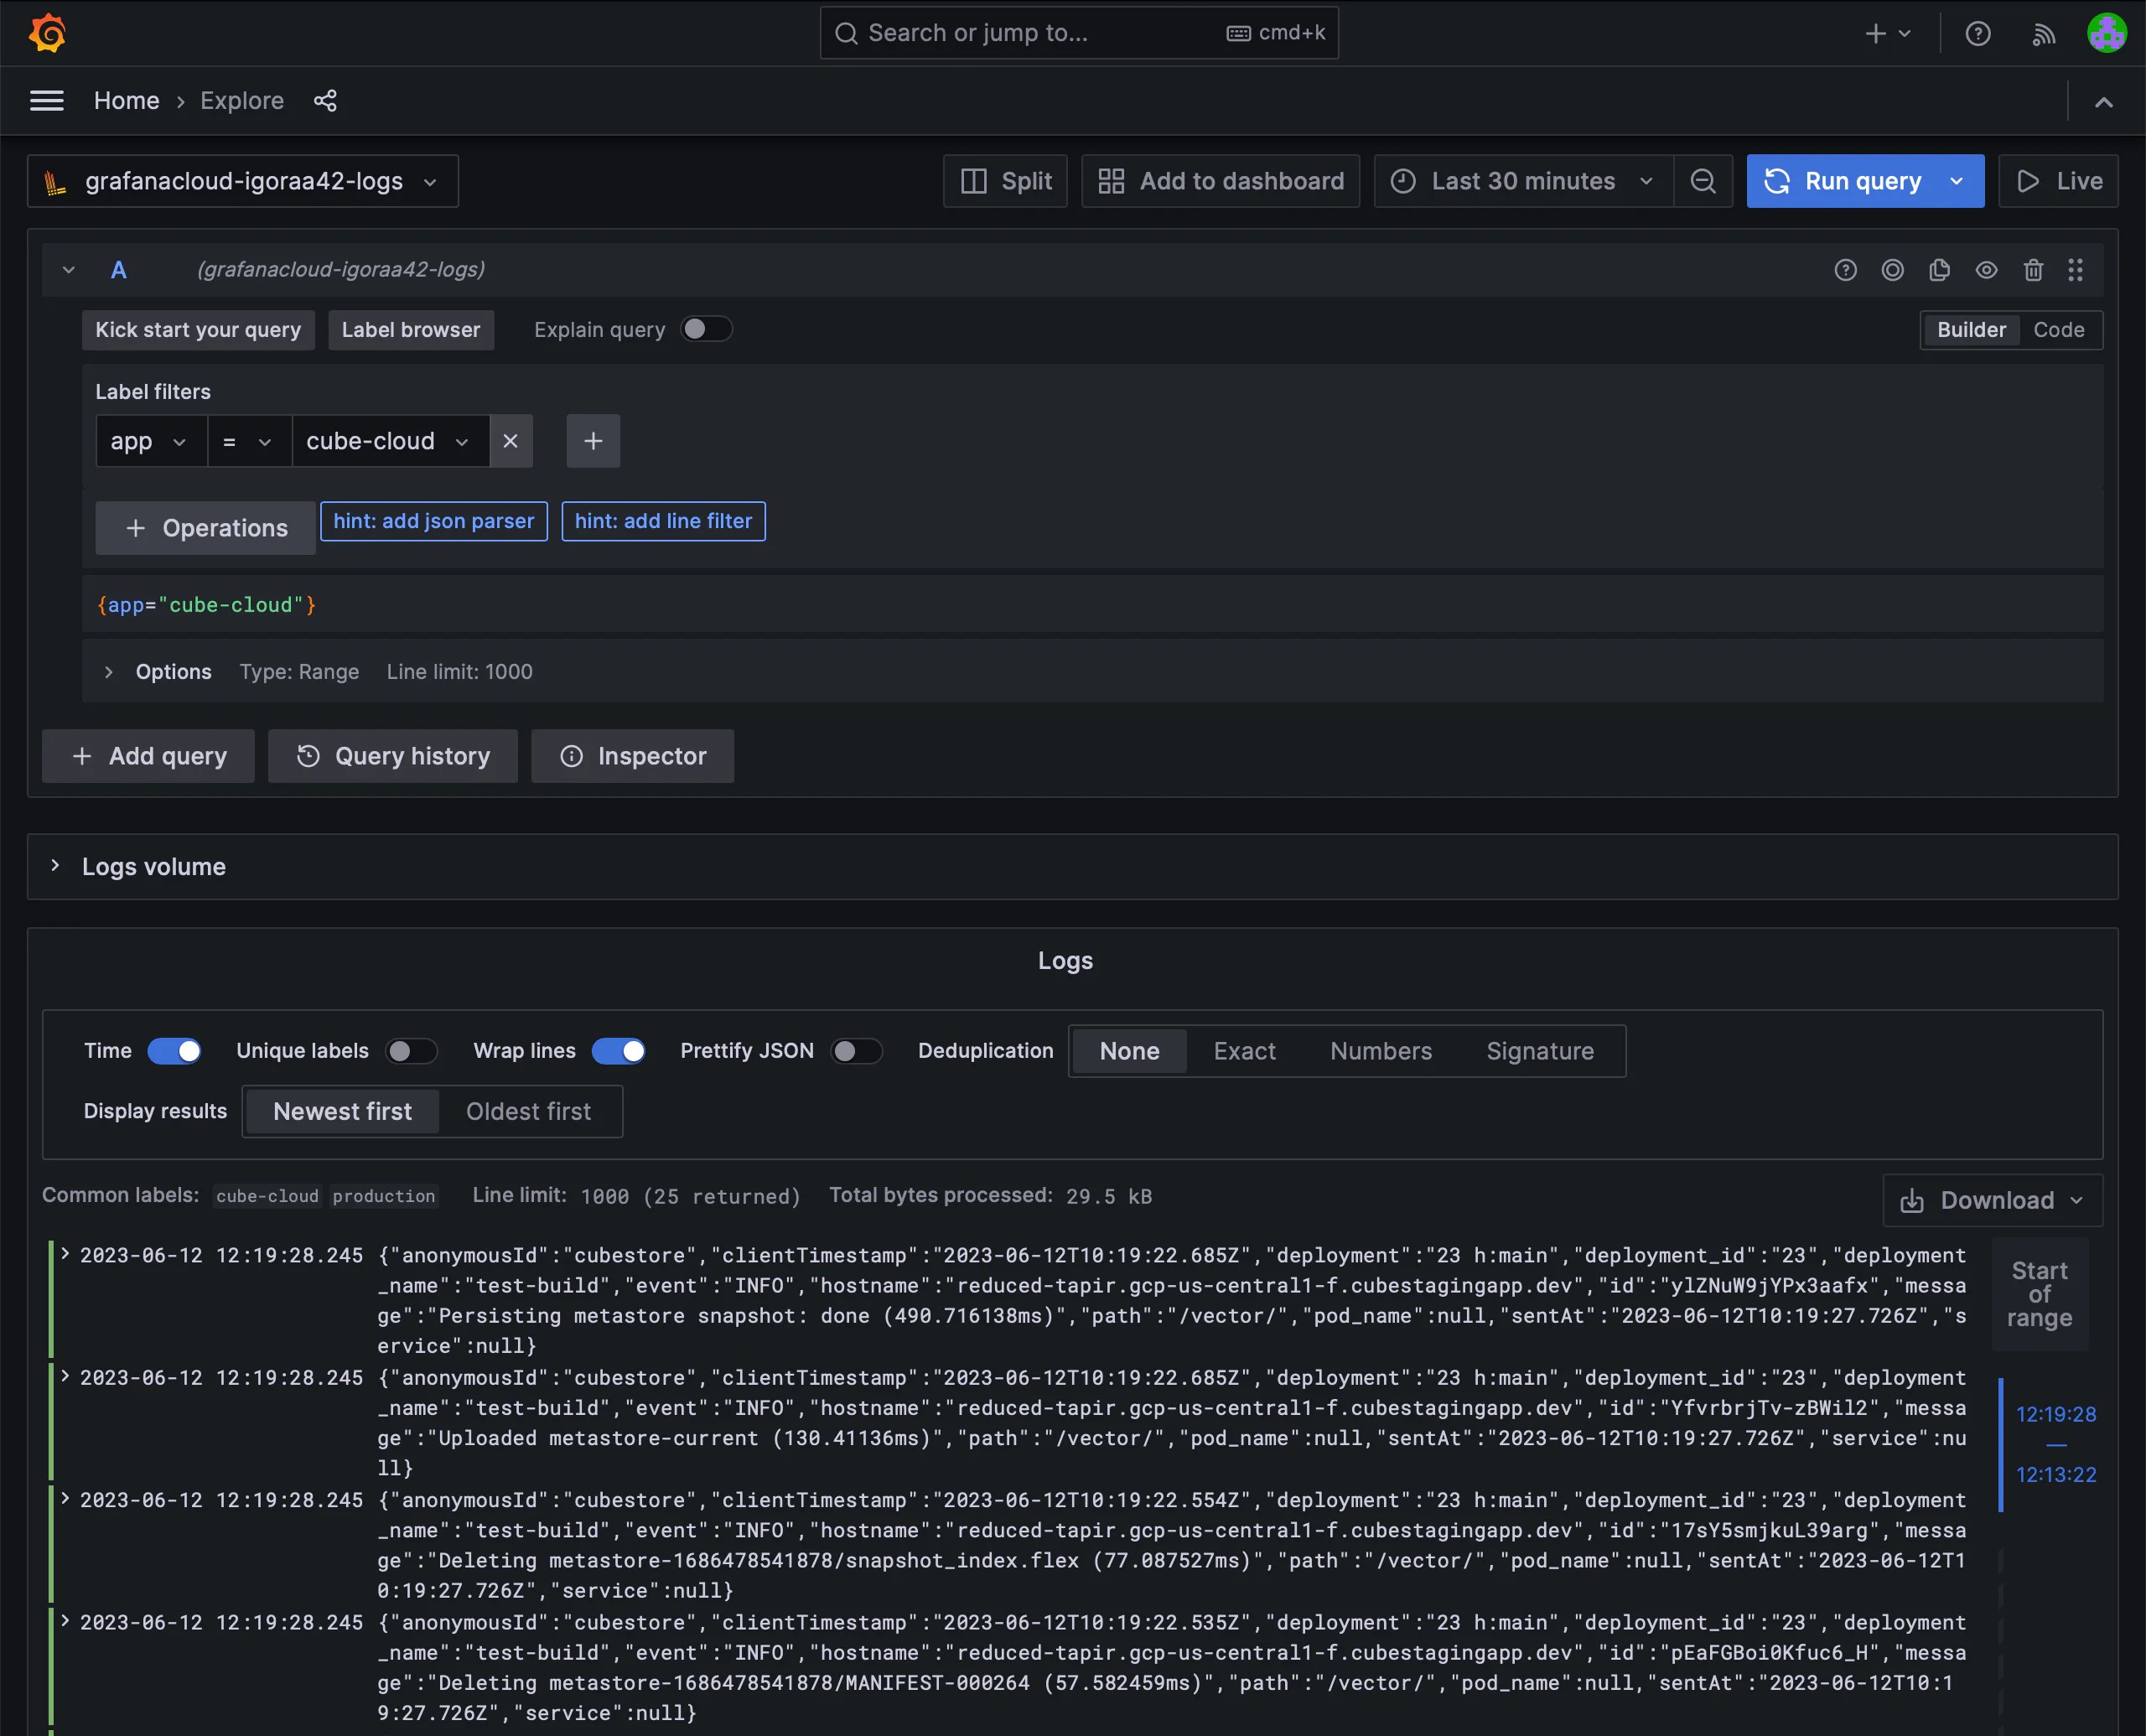Delete query A using trash icon

click(x=2033, y=270)
